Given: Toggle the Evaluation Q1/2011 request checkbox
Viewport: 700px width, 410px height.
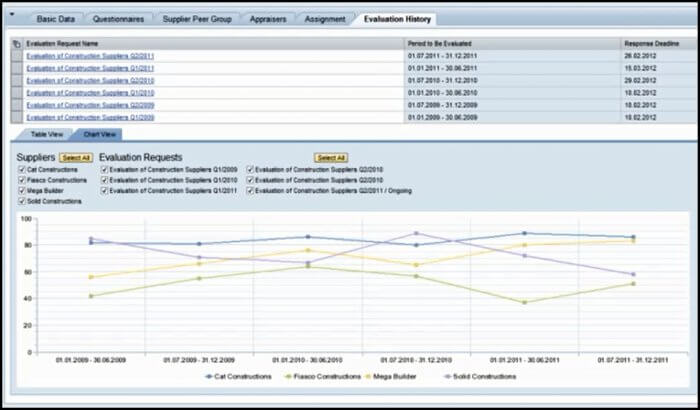Looking at the screenshot, I should 104,191.
